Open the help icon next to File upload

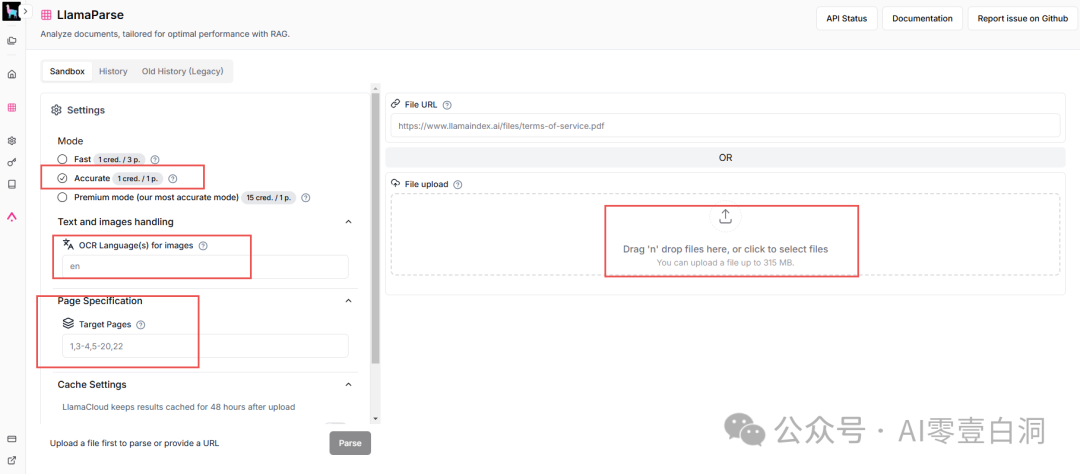[458, 184]
